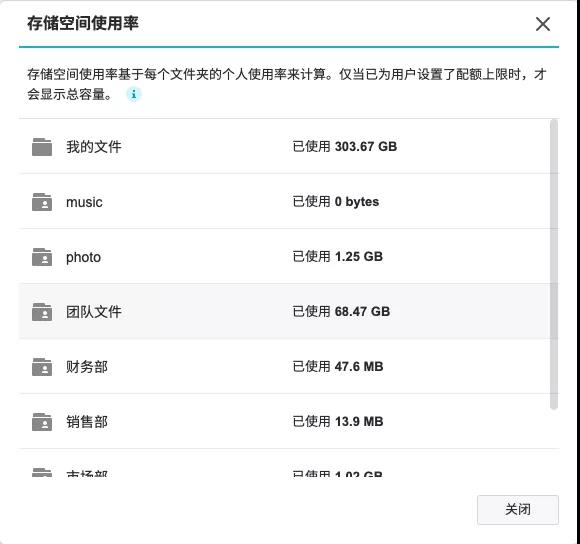Click the 关闭 button
The height and width of the screenshot is (544, 580).
click(x=518, y=510)
